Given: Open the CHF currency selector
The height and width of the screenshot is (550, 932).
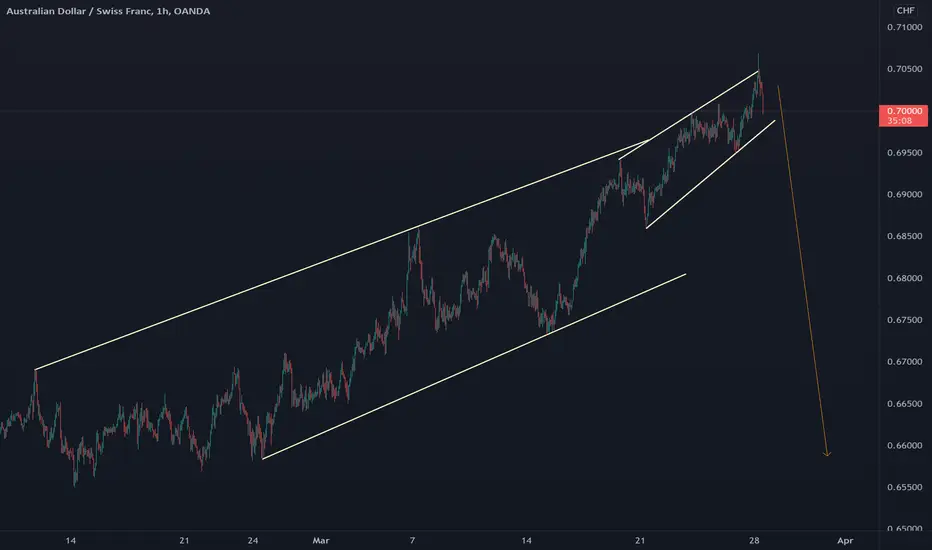Looking at the screenshot, I should click(905, 10).
